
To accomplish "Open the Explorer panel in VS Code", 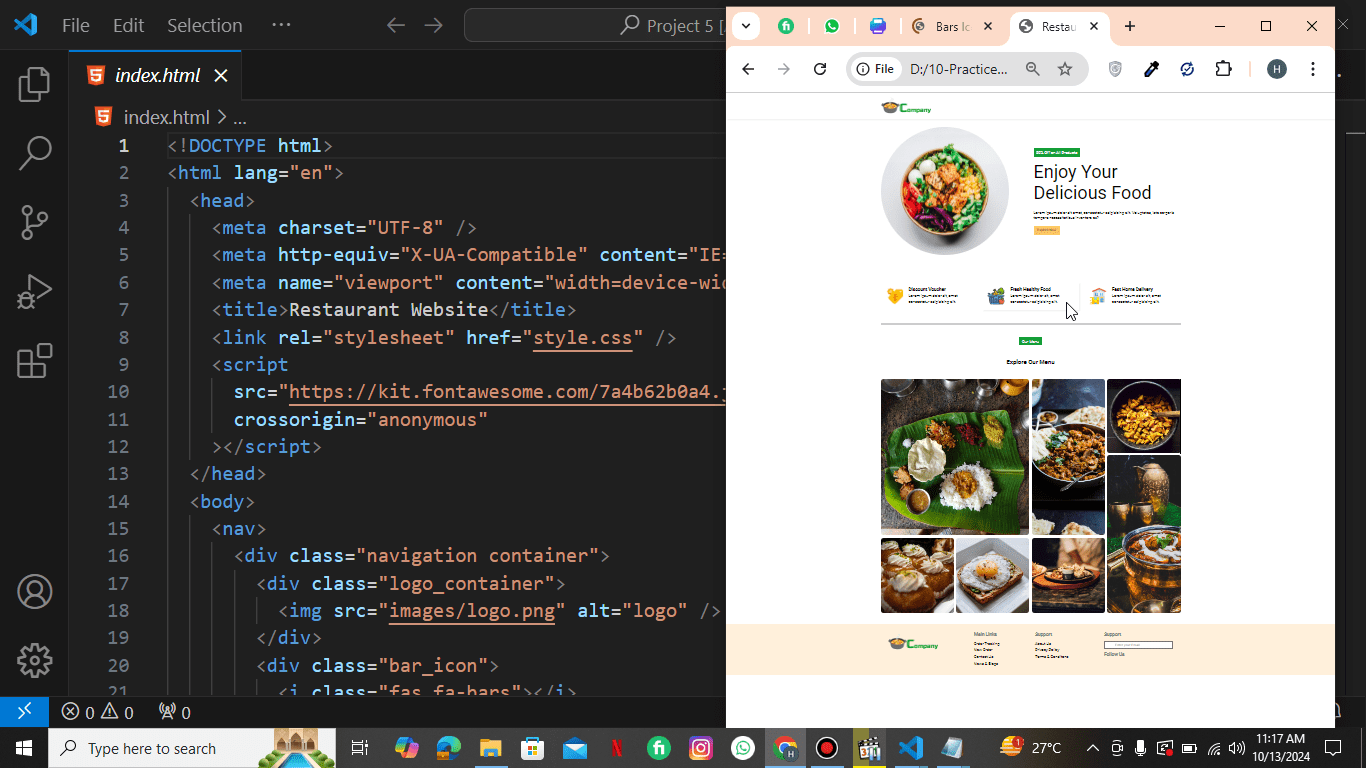I will click(x=34, y=85).
